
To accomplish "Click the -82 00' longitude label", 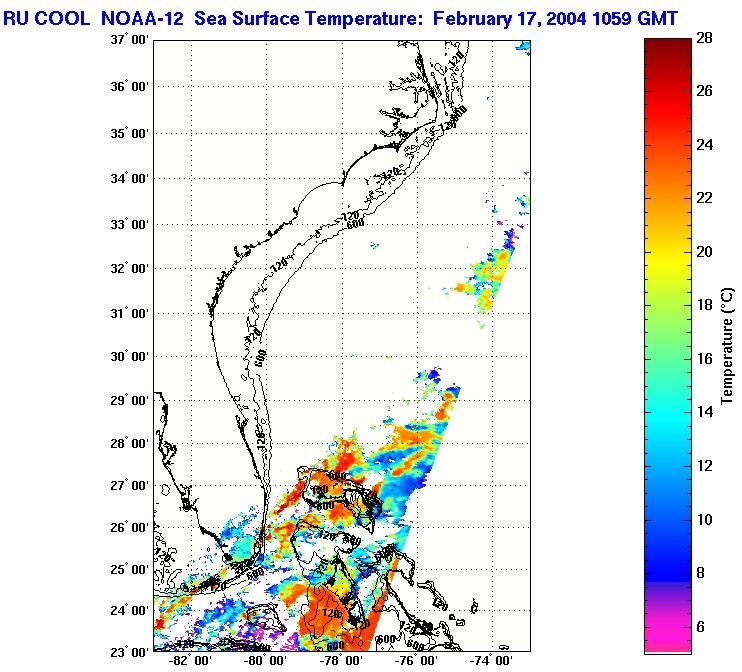I will 189,661.
